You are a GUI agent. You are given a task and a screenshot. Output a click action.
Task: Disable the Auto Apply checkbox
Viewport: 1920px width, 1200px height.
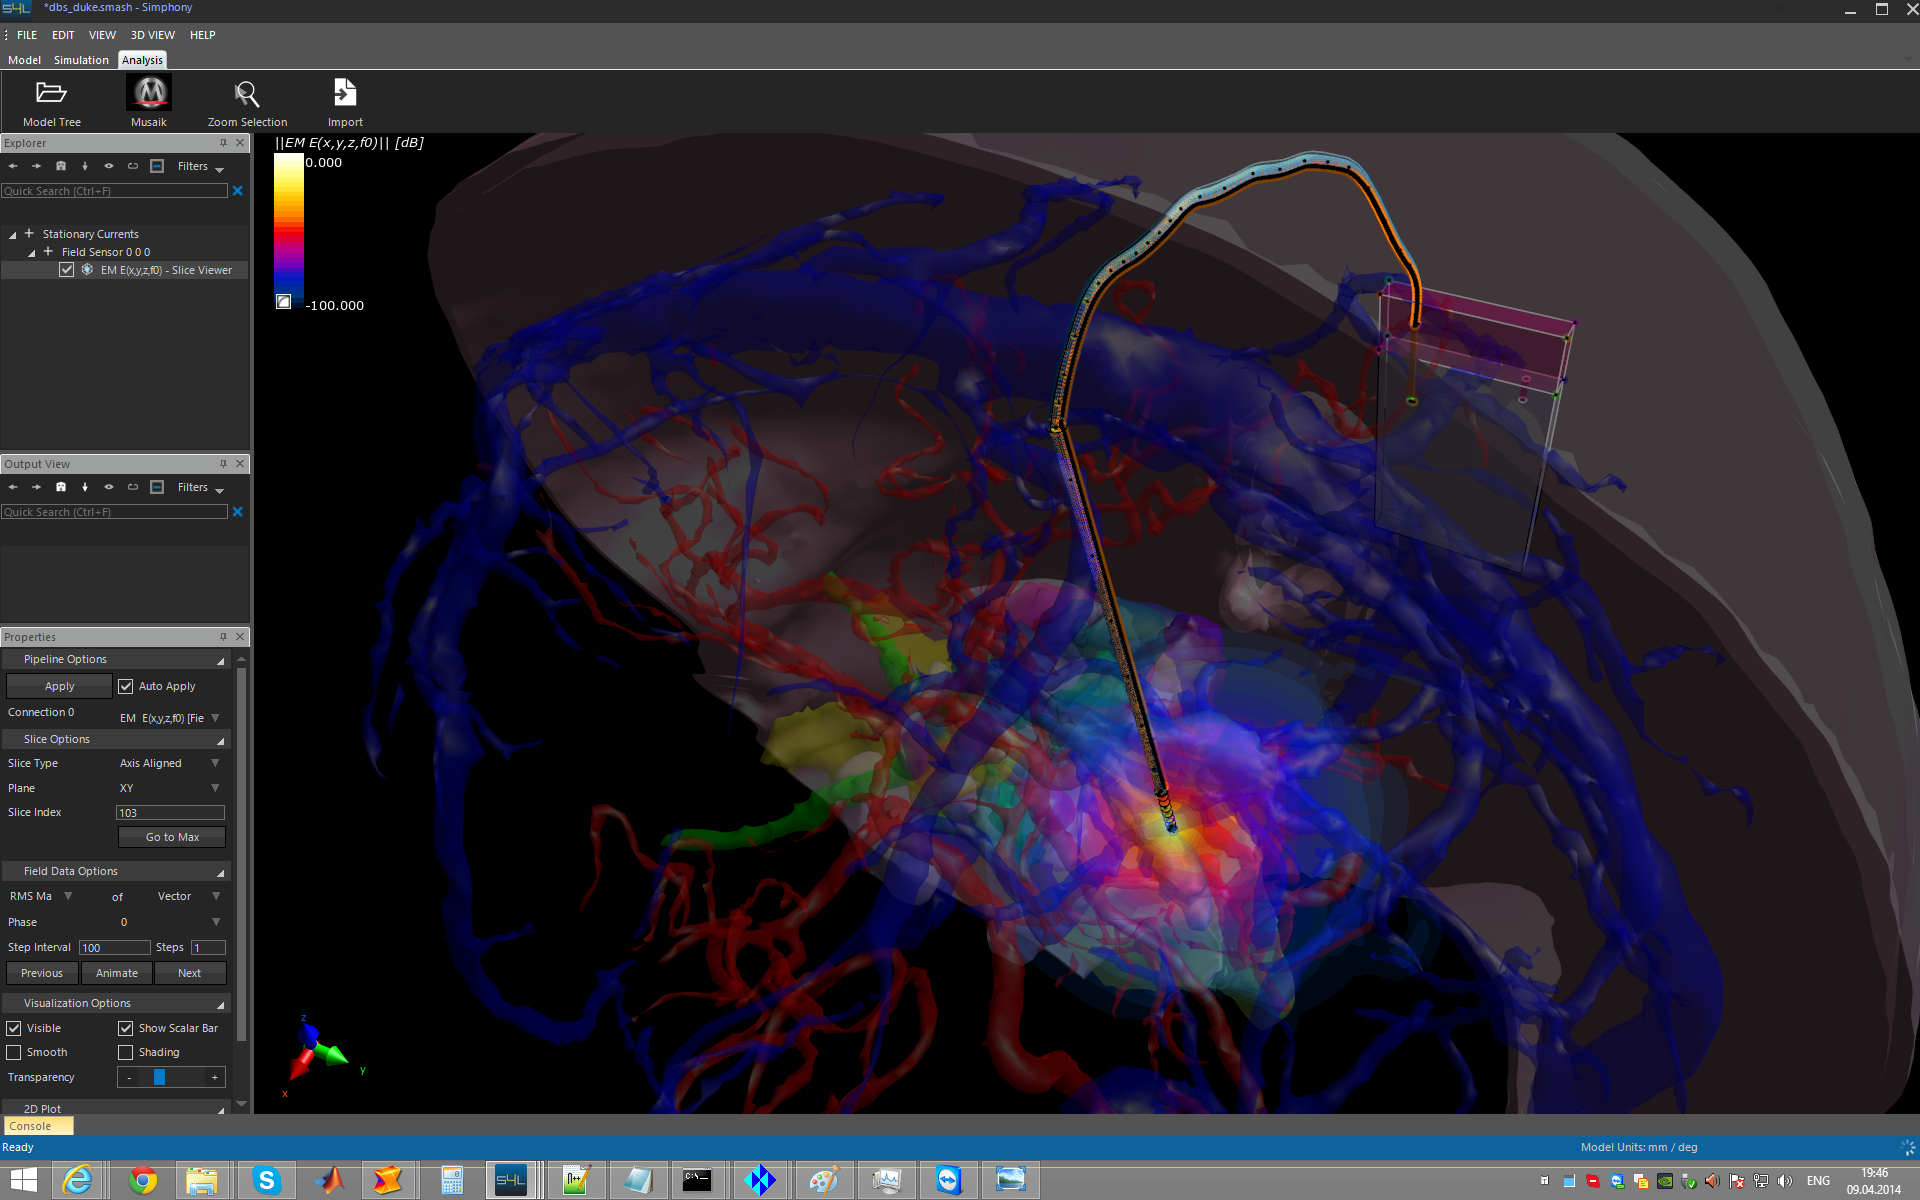126,686
